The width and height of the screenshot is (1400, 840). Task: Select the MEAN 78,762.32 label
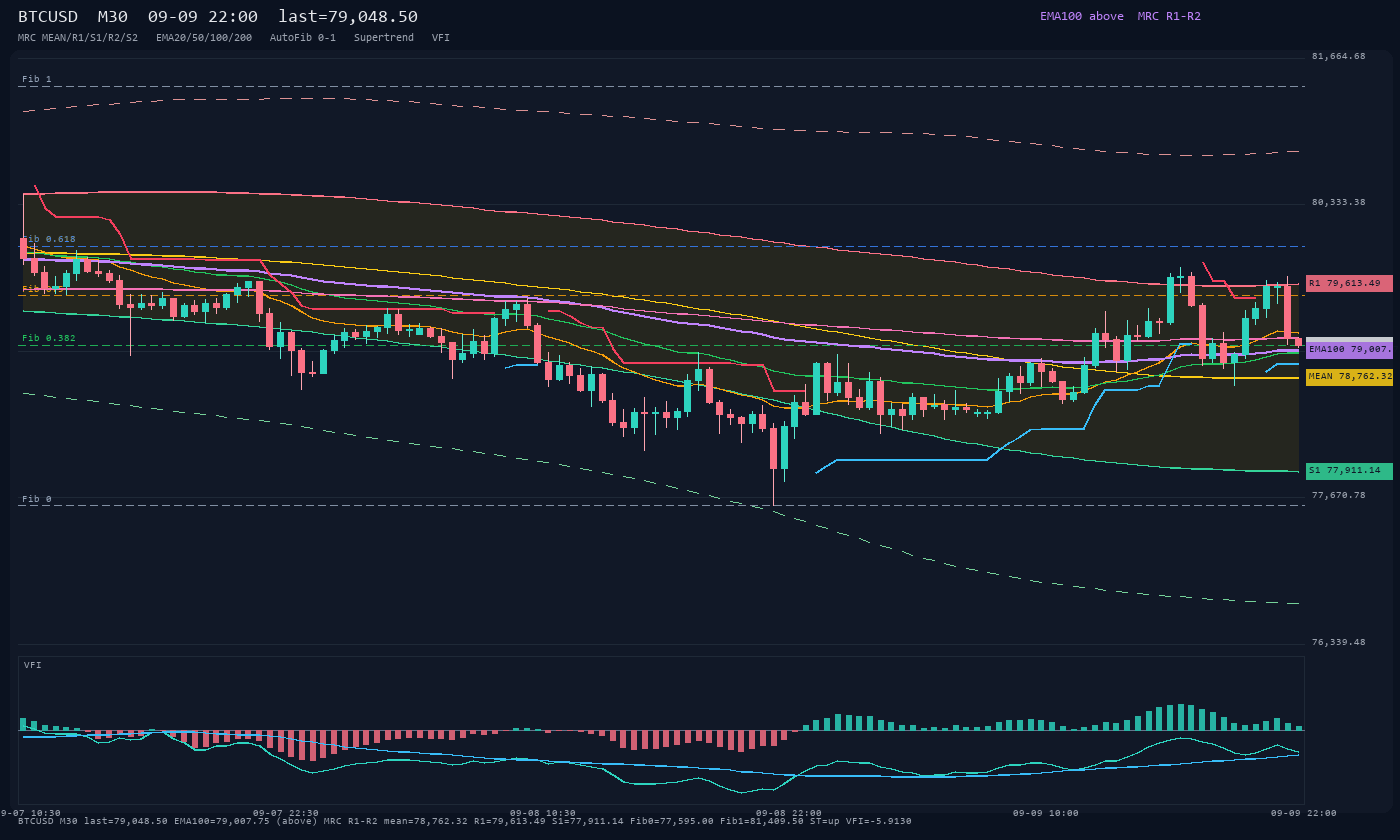[x=1349, y=377]
